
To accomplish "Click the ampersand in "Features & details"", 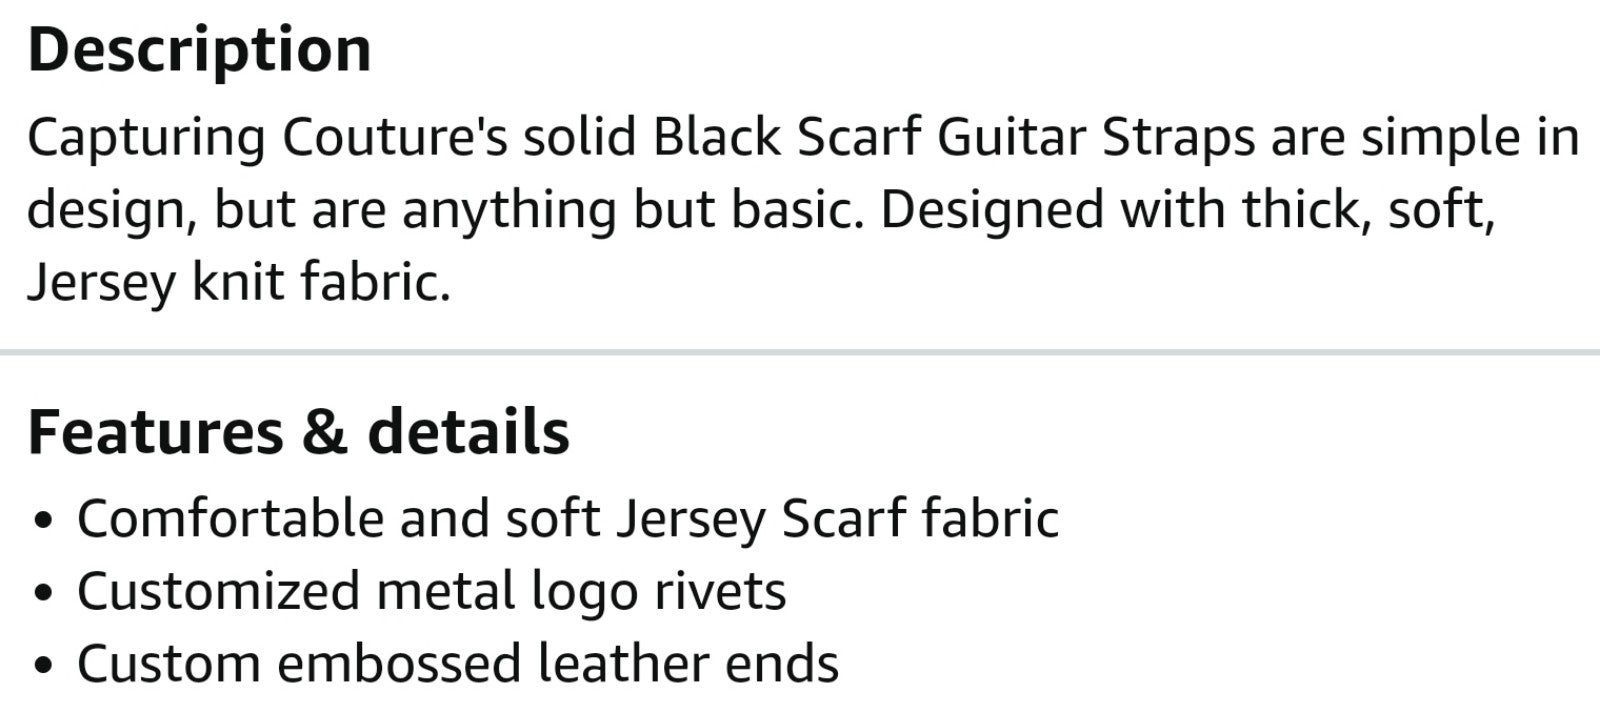I will (x=324, y=433).
